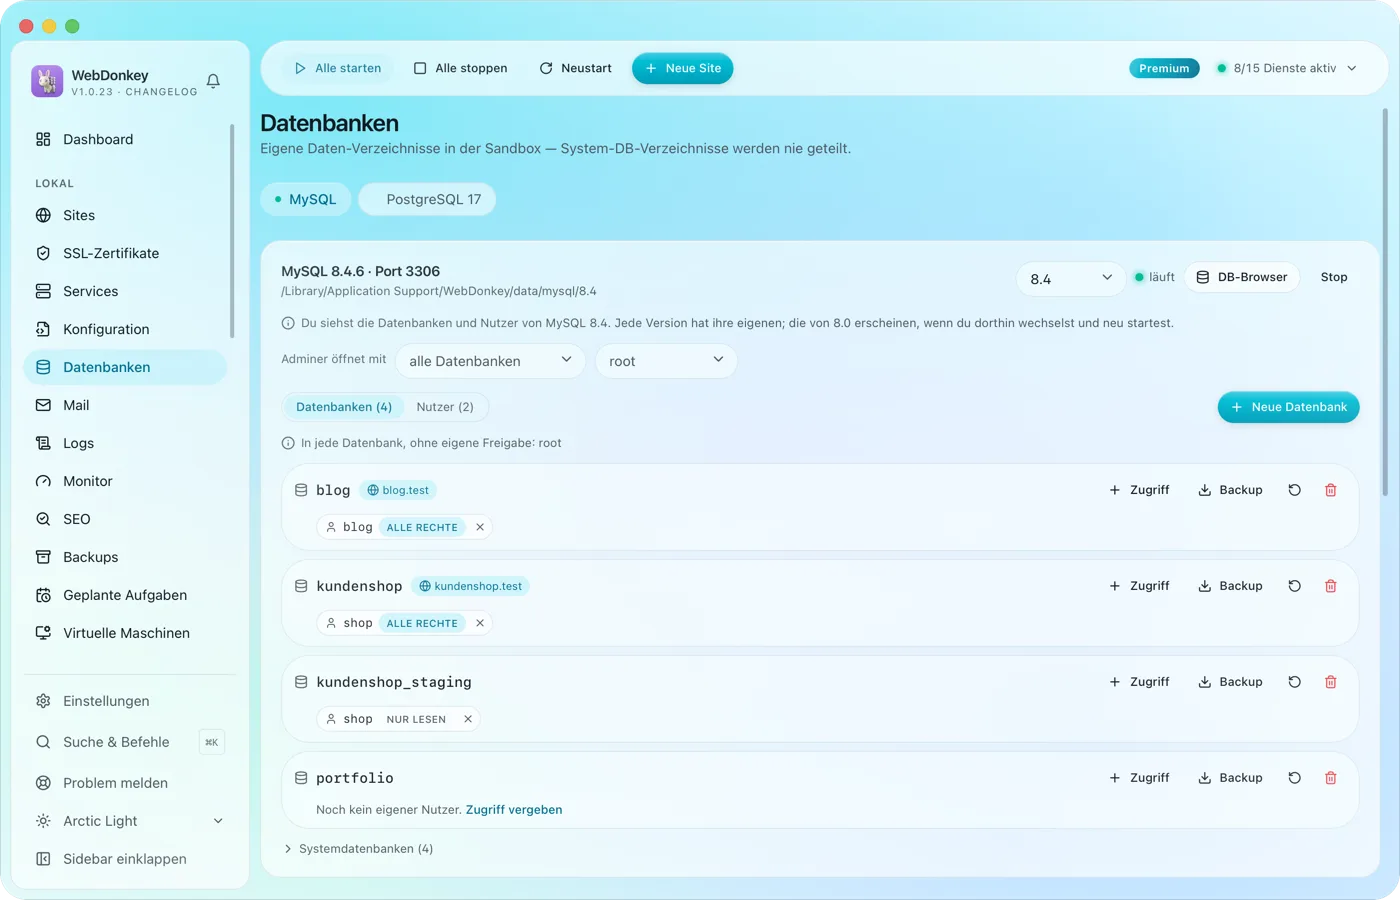Stop the MySQL 8.4 server
Image resolution: width=1400 pixels, height=900 pixels.
pyautogui.click(x=1334, y=277)
